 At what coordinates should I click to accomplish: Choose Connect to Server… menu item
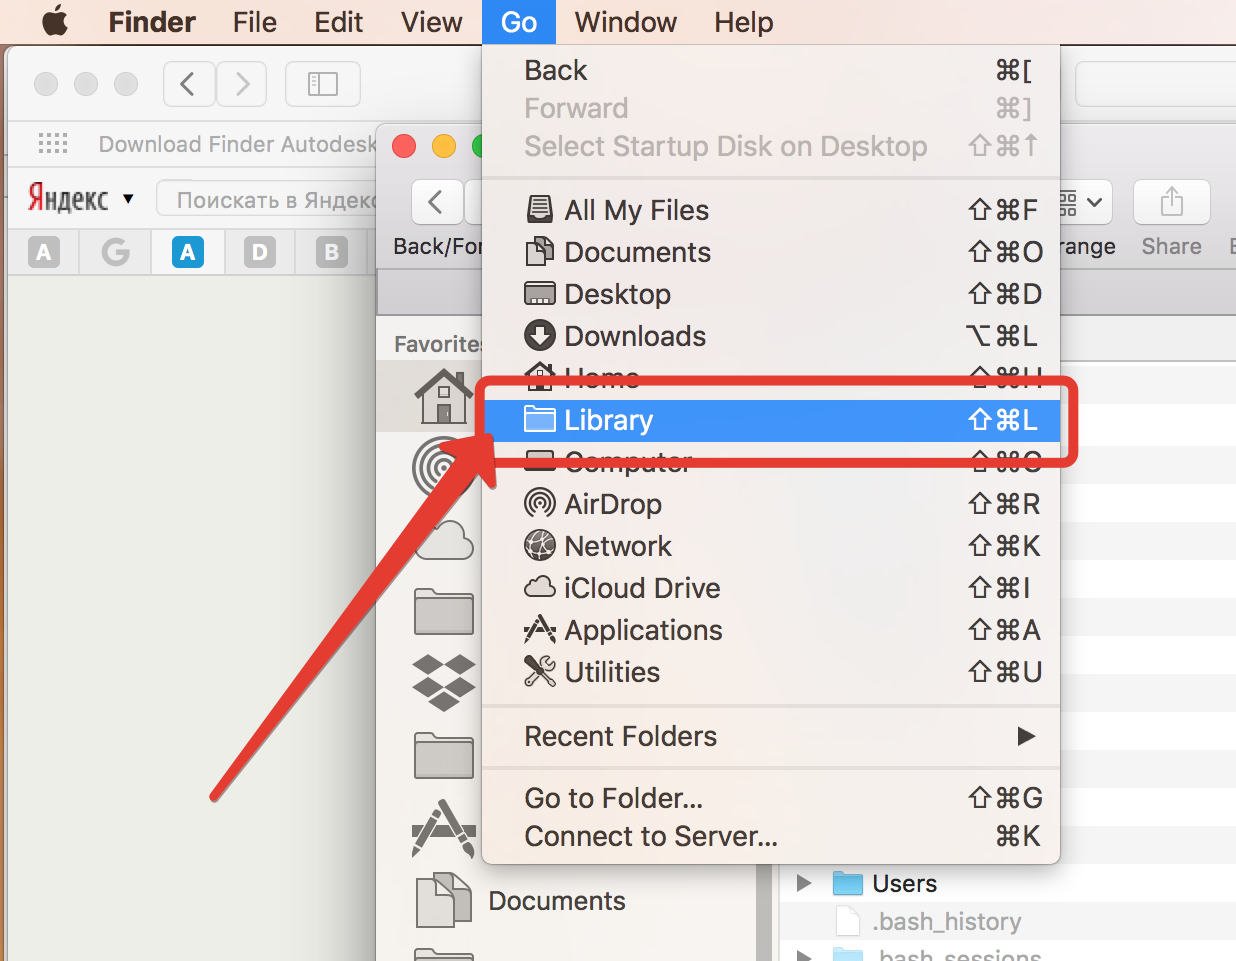771,836
